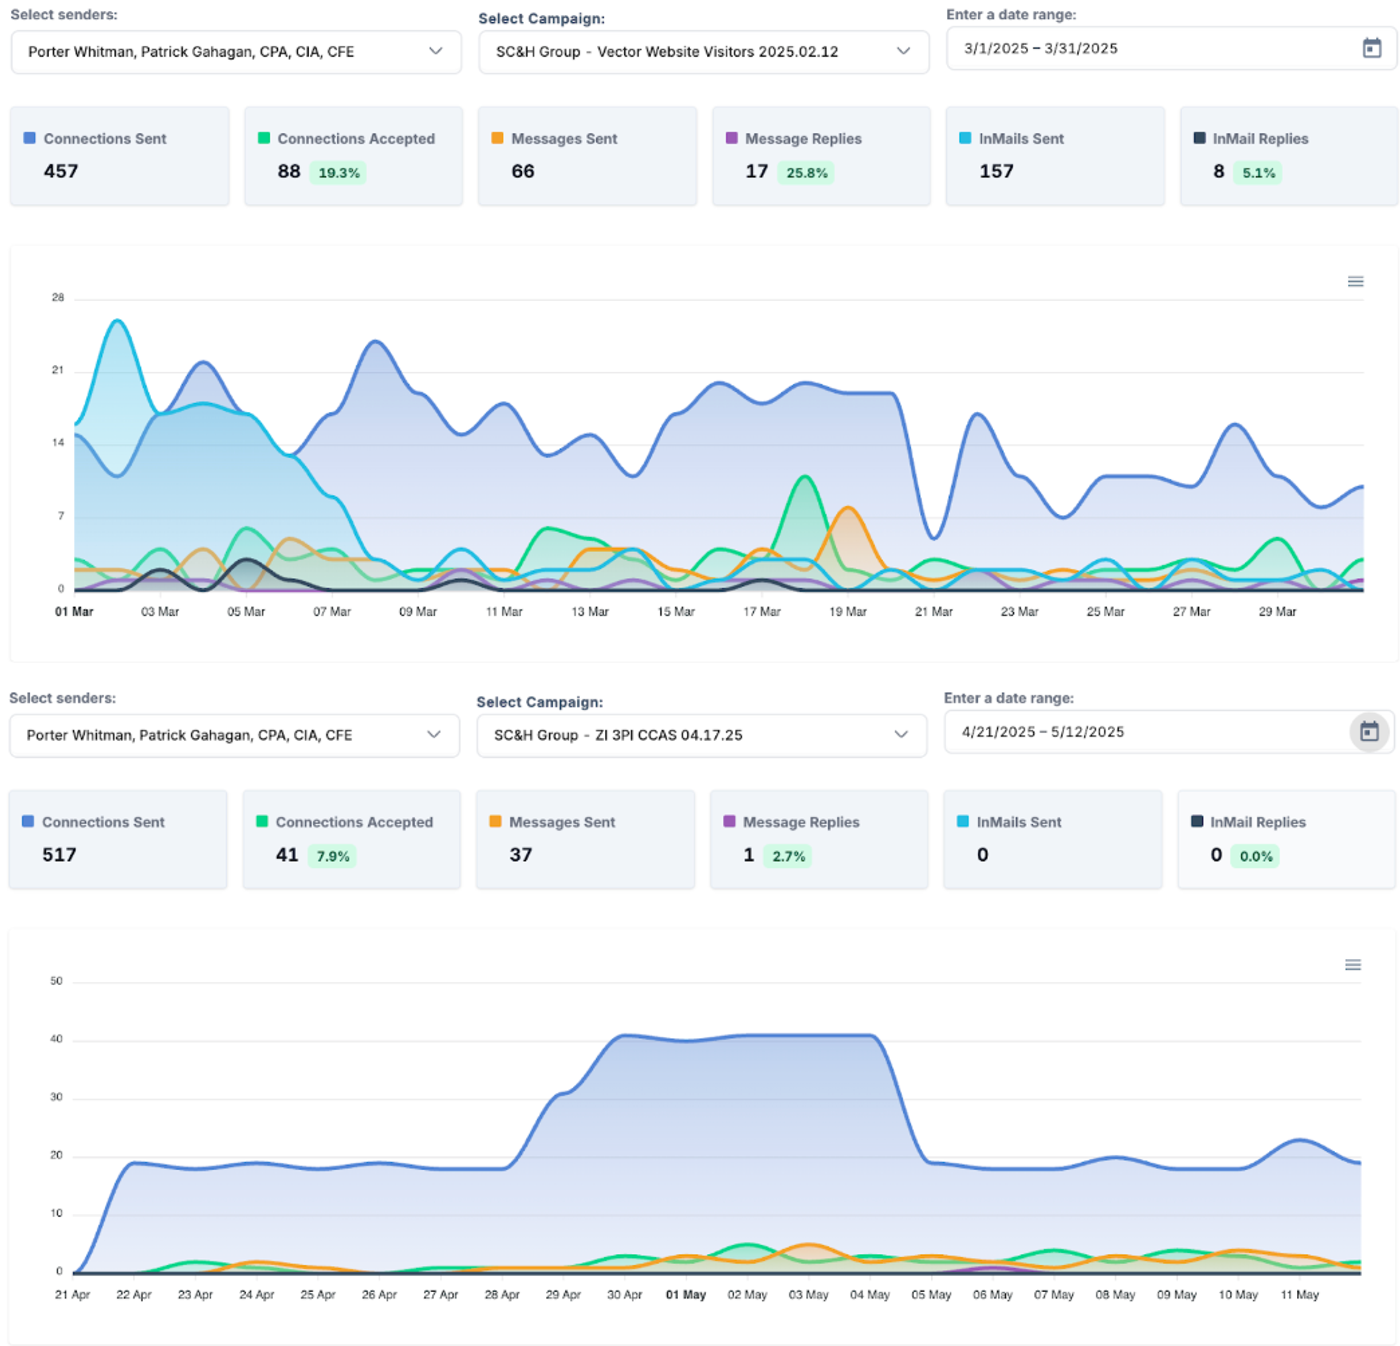Click the "19 Mar" x-axis label
The image size is (1400, 1346).
848,611
